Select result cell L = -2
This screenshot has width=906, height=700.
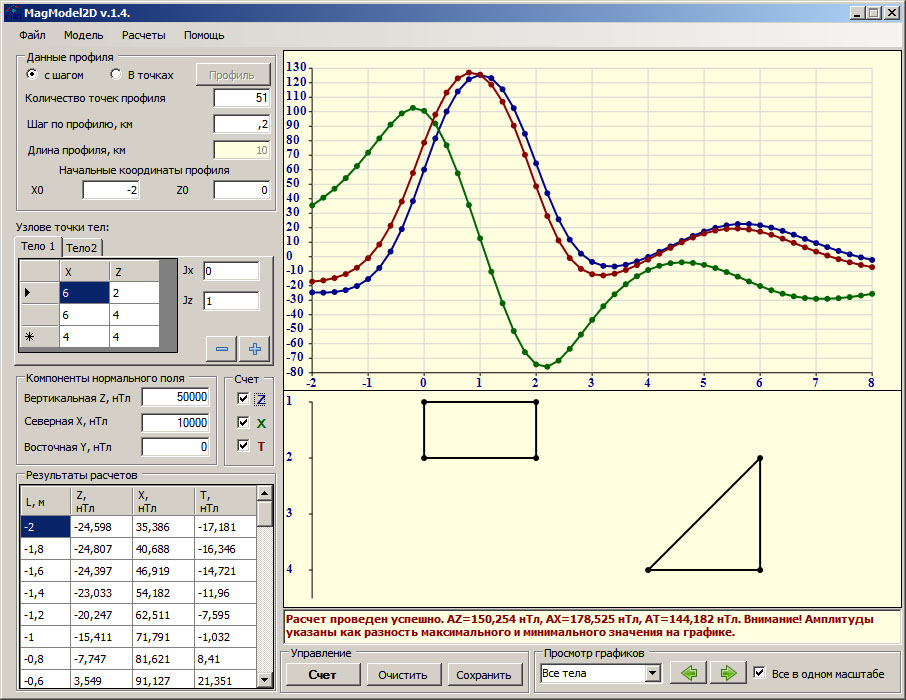pyautogui.click(x=46, y=527)
